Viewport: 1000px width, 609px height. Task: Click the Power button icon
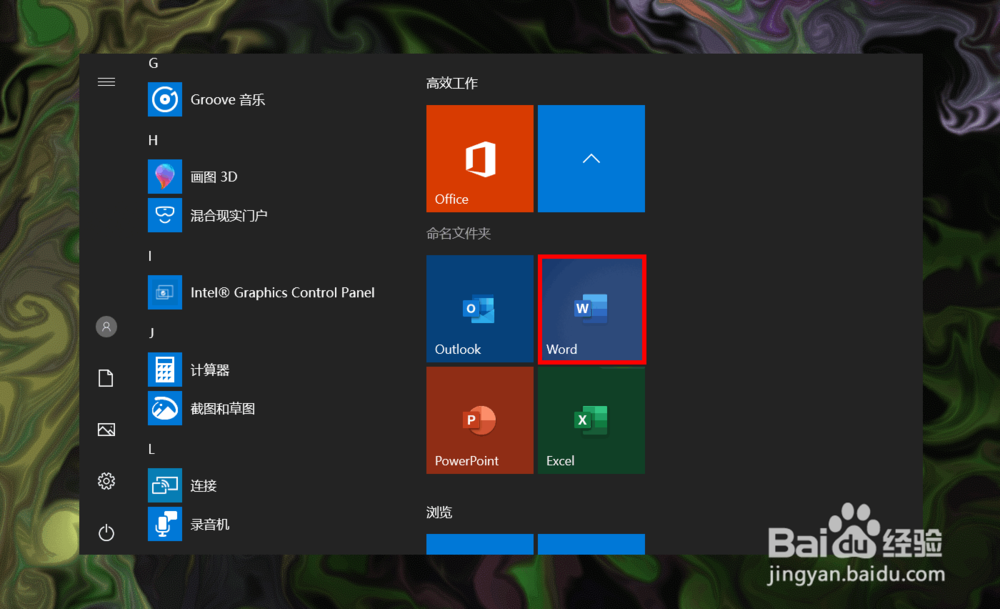[107, 532]
